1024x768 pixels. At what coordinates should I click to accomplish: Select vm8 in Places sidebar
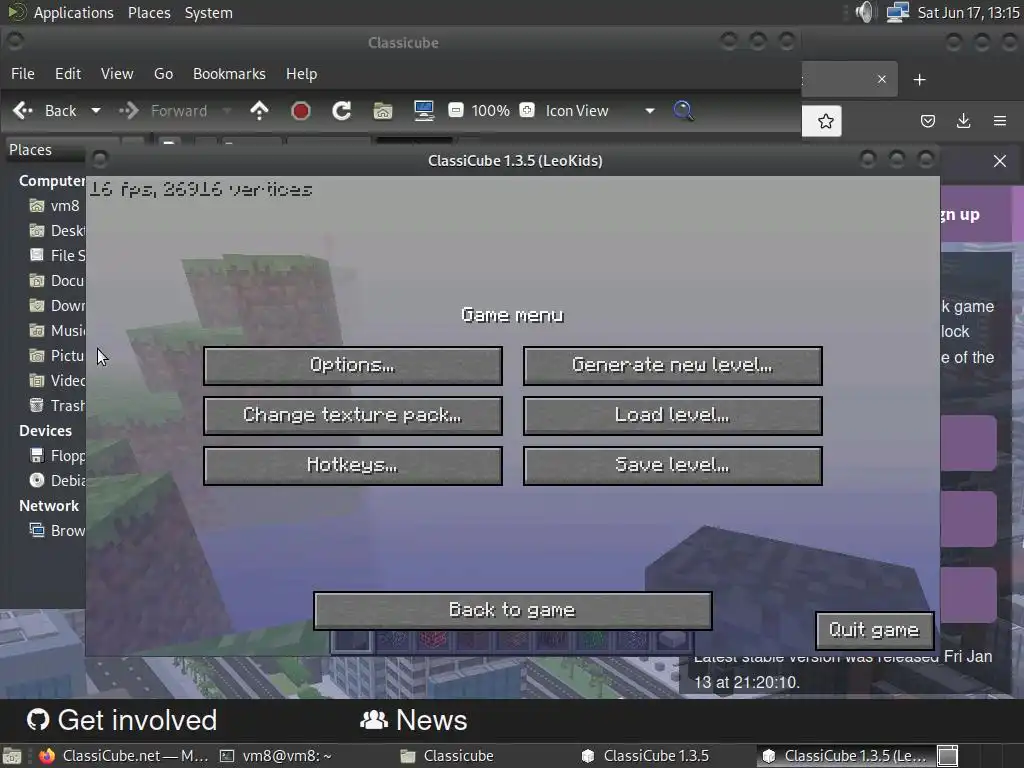pos(56,206)
